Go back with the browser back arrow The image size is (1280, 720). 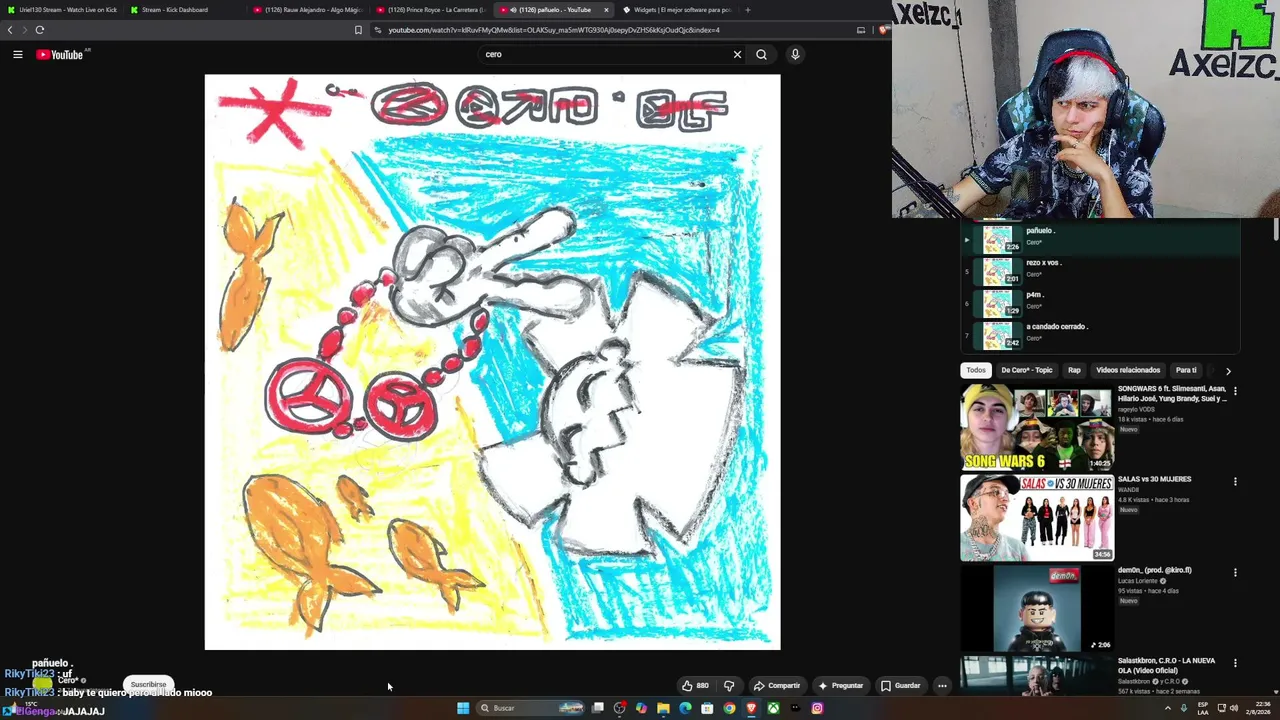pos(10,30)
